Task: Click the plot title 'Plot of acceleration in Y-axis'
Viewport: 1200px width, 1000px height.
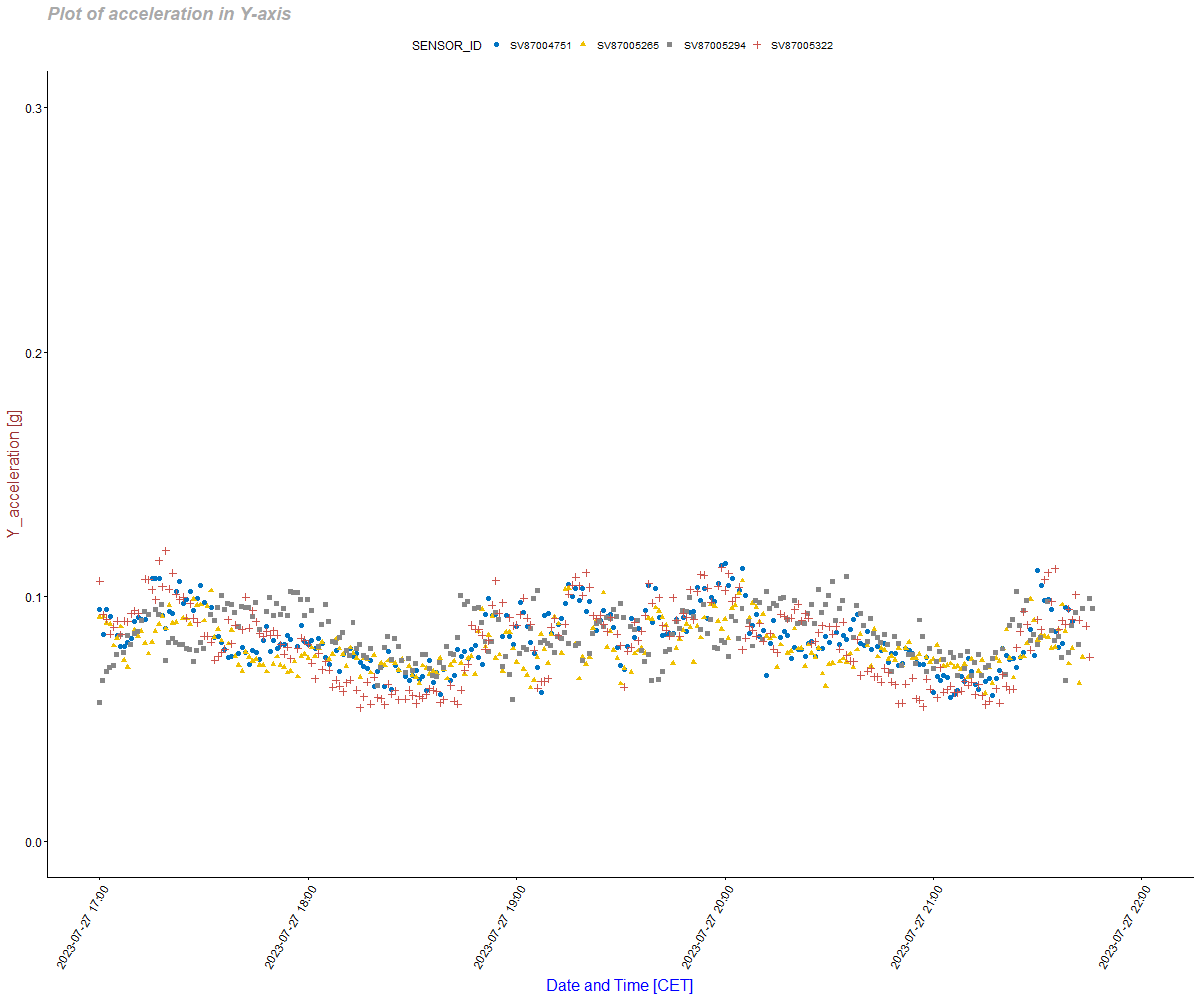Action: pyautogui.click(x=169, y=15)
